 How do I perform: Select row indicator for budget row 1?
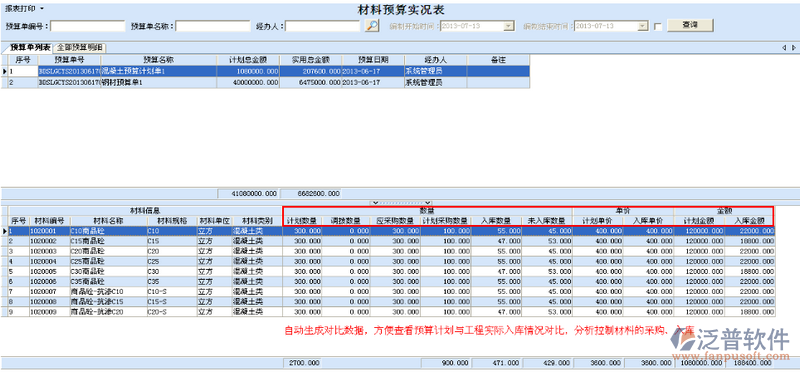pos(4,72)
